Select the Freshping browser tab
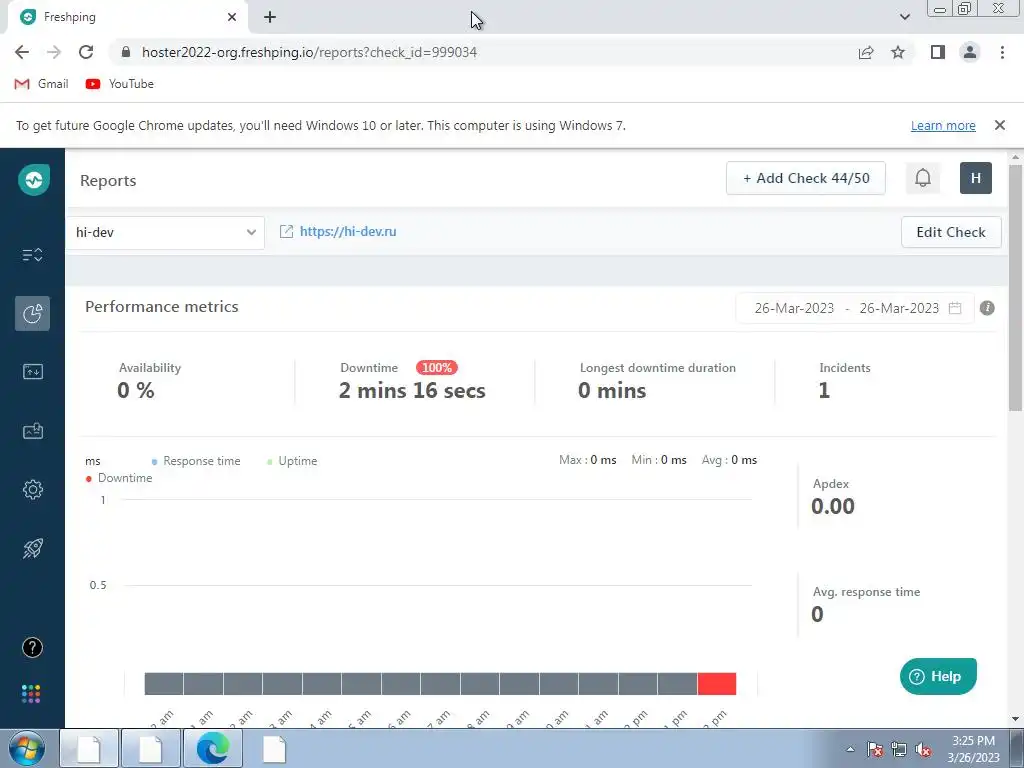Image resolution: width=1024 pixels, height=768 pixels. pyautogui.click(x=127, y=17)
